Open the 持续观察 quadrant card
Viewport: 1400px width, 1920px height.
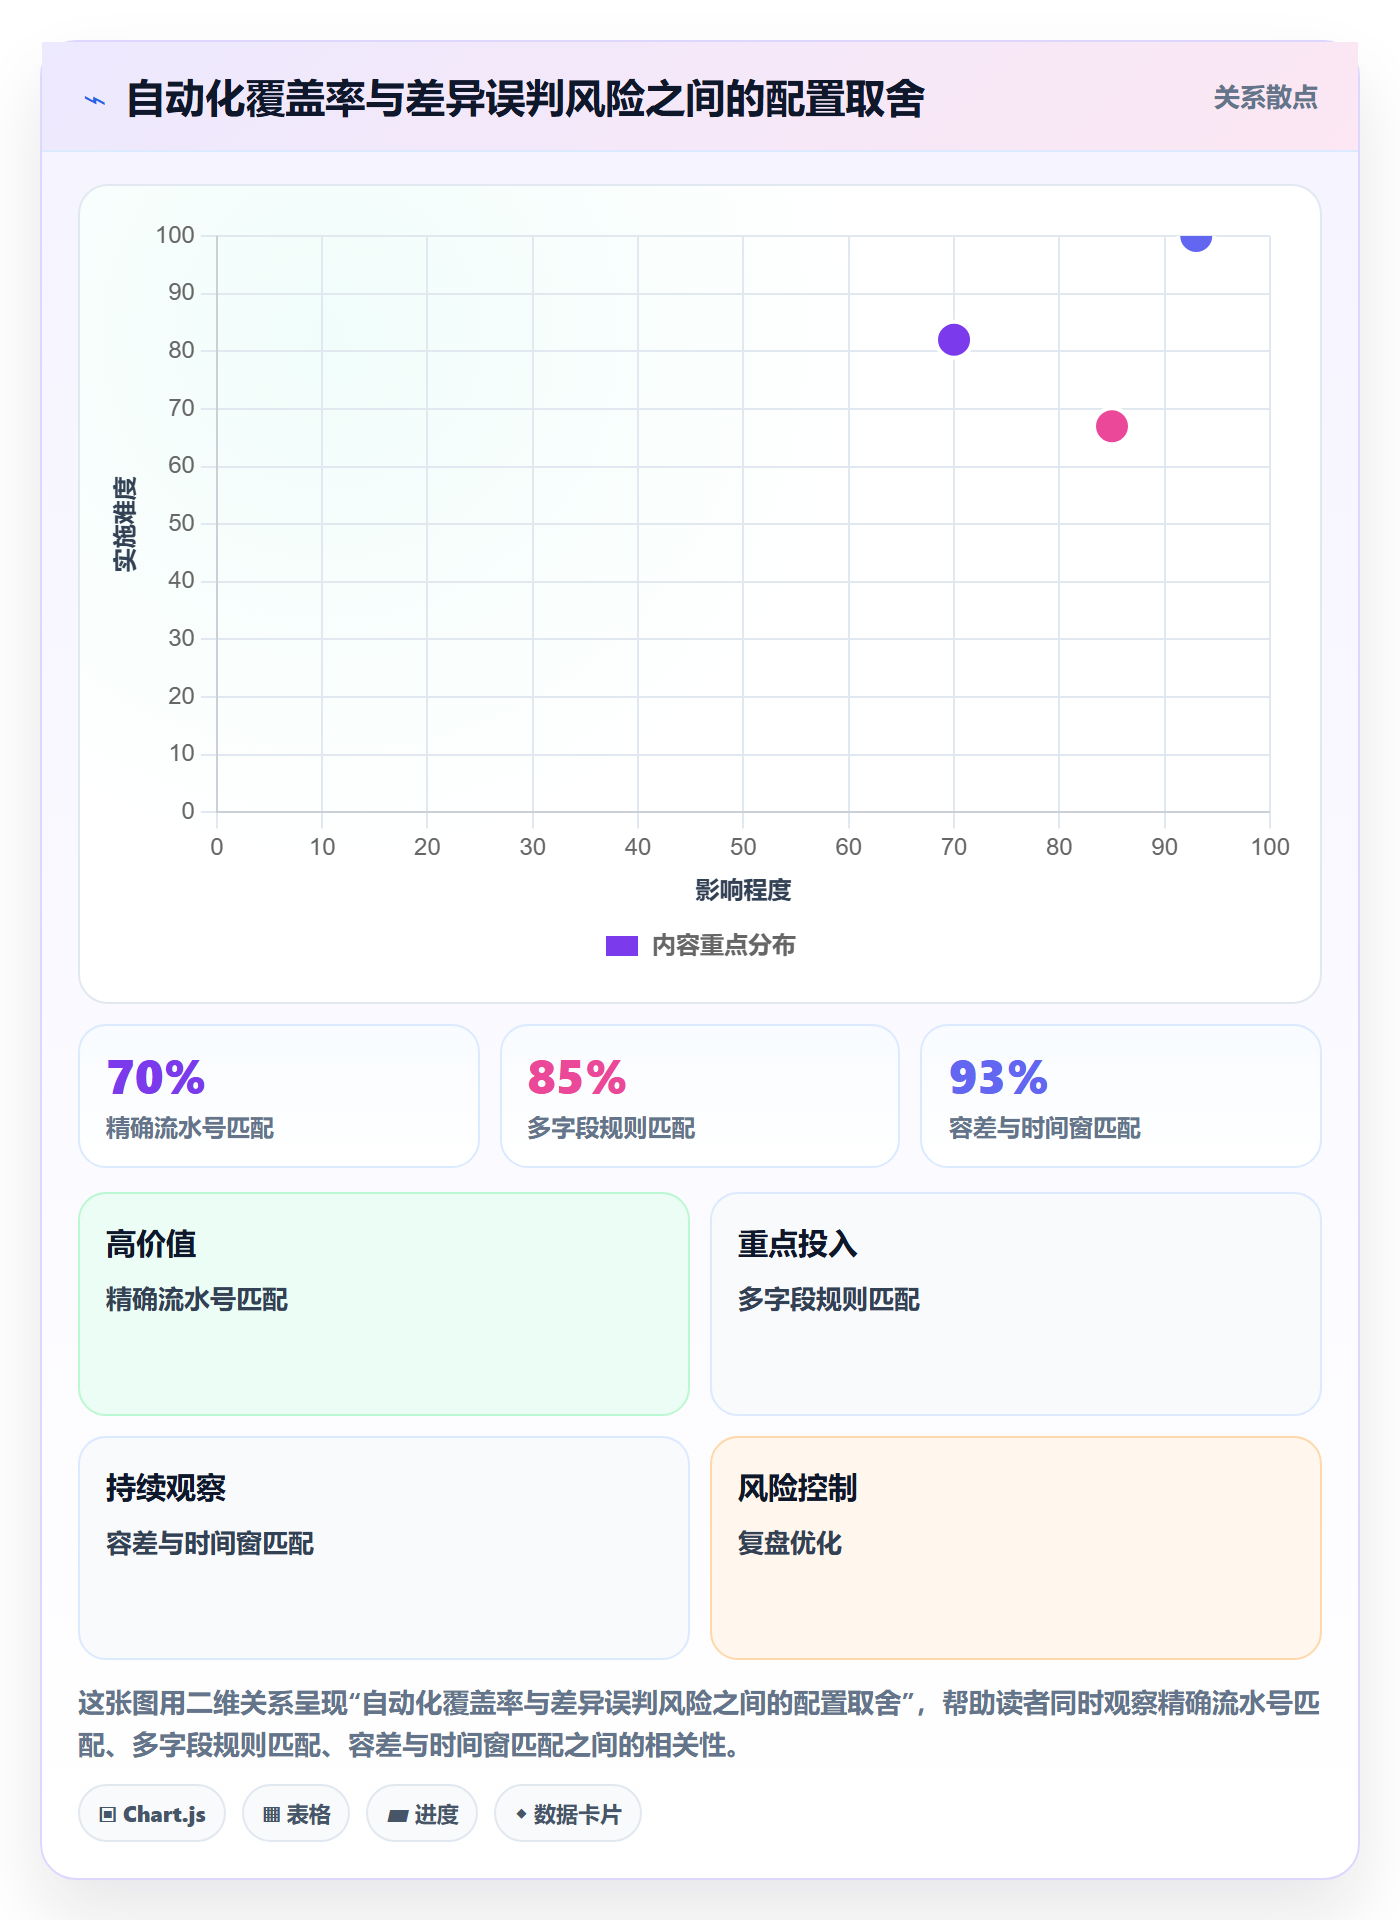click(384, 1548)
